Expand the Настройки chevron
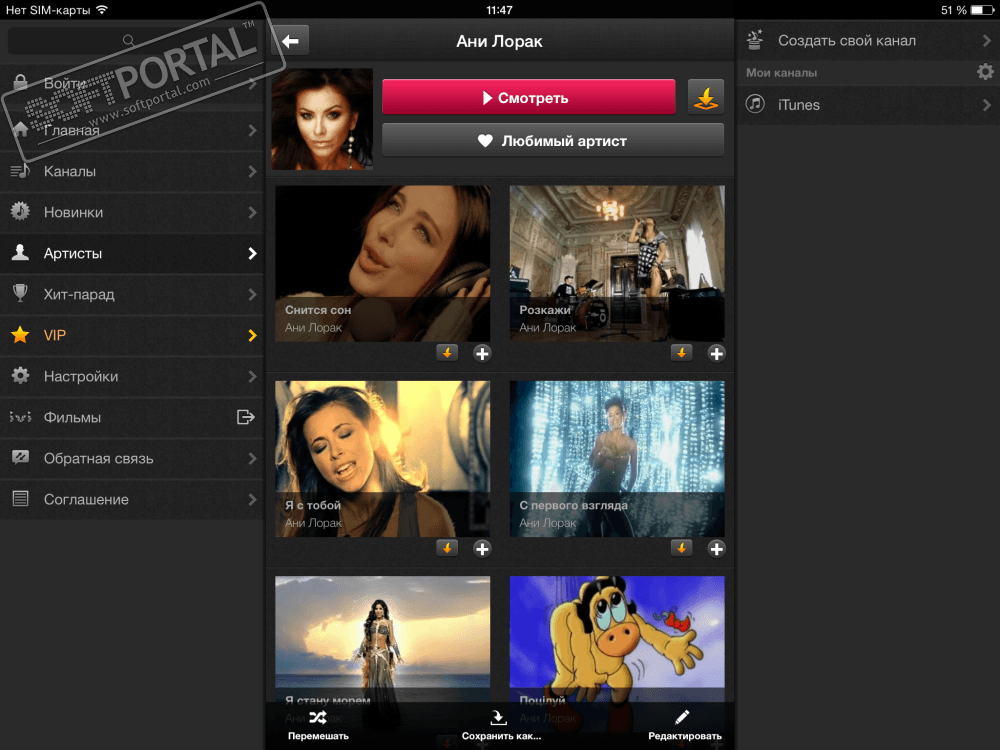 point(253,376)
